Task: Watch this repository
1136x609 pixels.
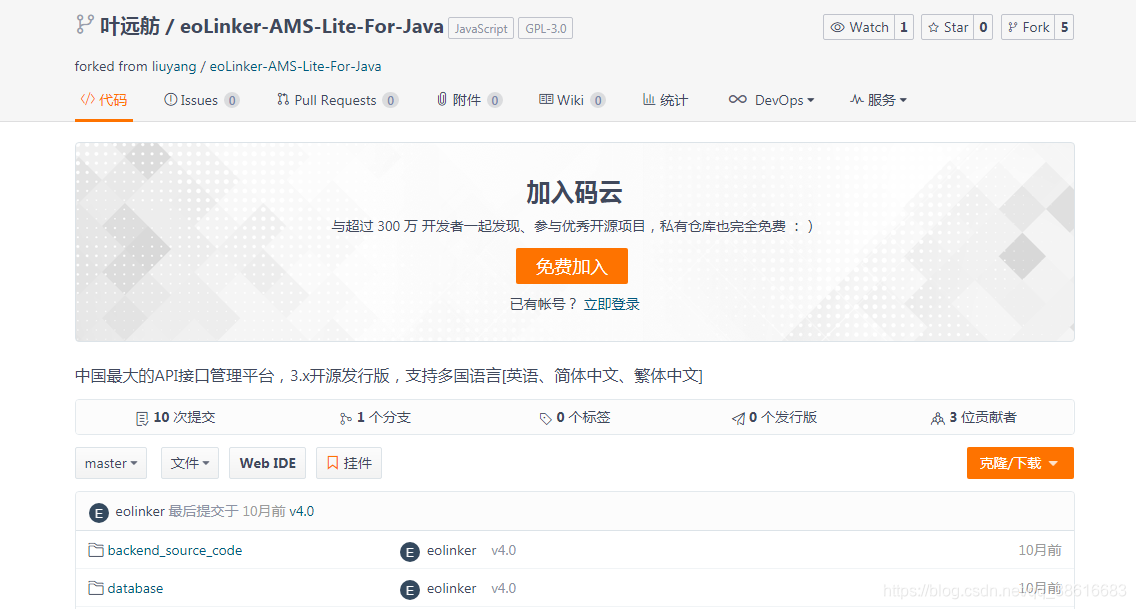Action: tap(859, 28)
